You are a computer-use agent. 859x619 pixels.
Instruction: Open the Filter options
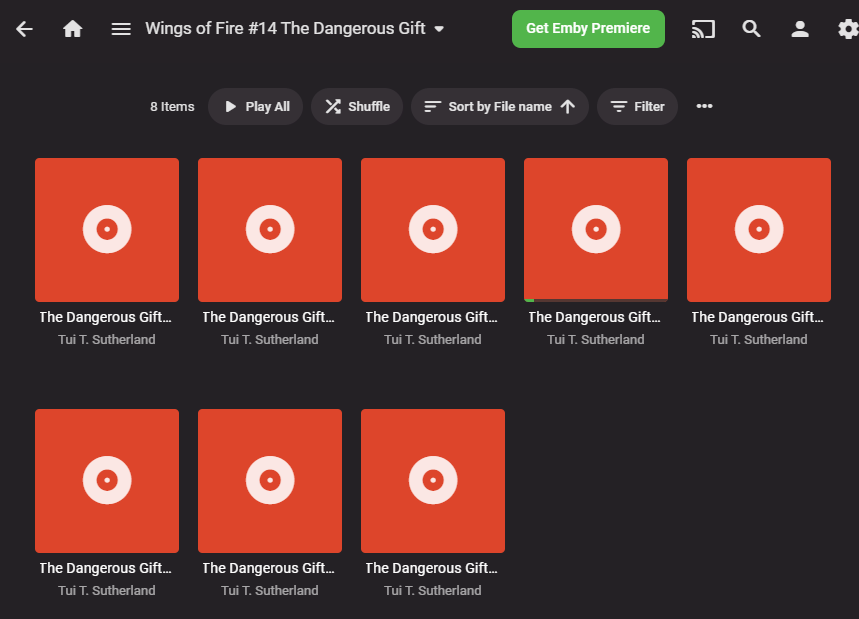click(x=637, y=106)
